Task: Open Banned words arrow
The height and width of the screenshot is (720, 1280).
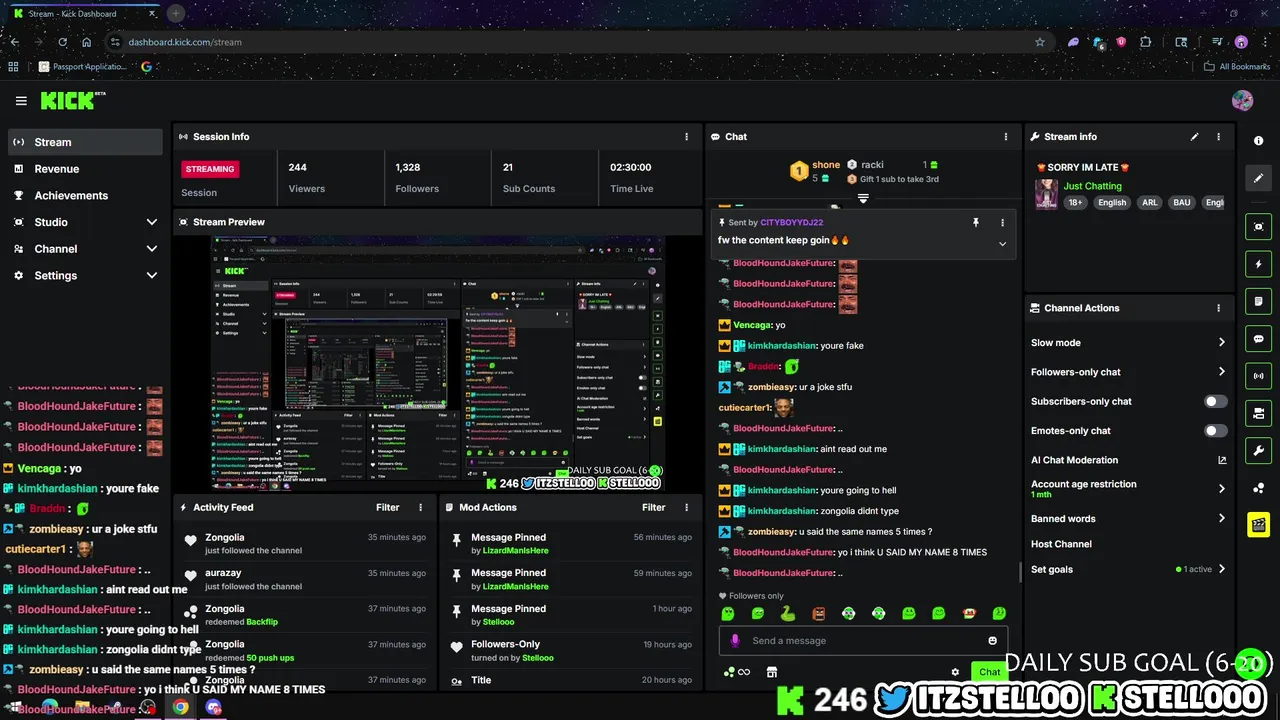Action: click(x=1221, y=518)
